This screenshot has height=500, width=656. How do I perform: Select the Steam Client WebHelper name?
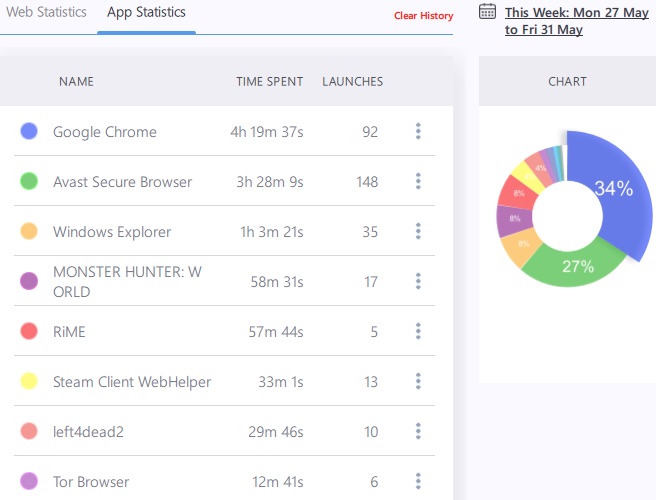pos(132,382)
